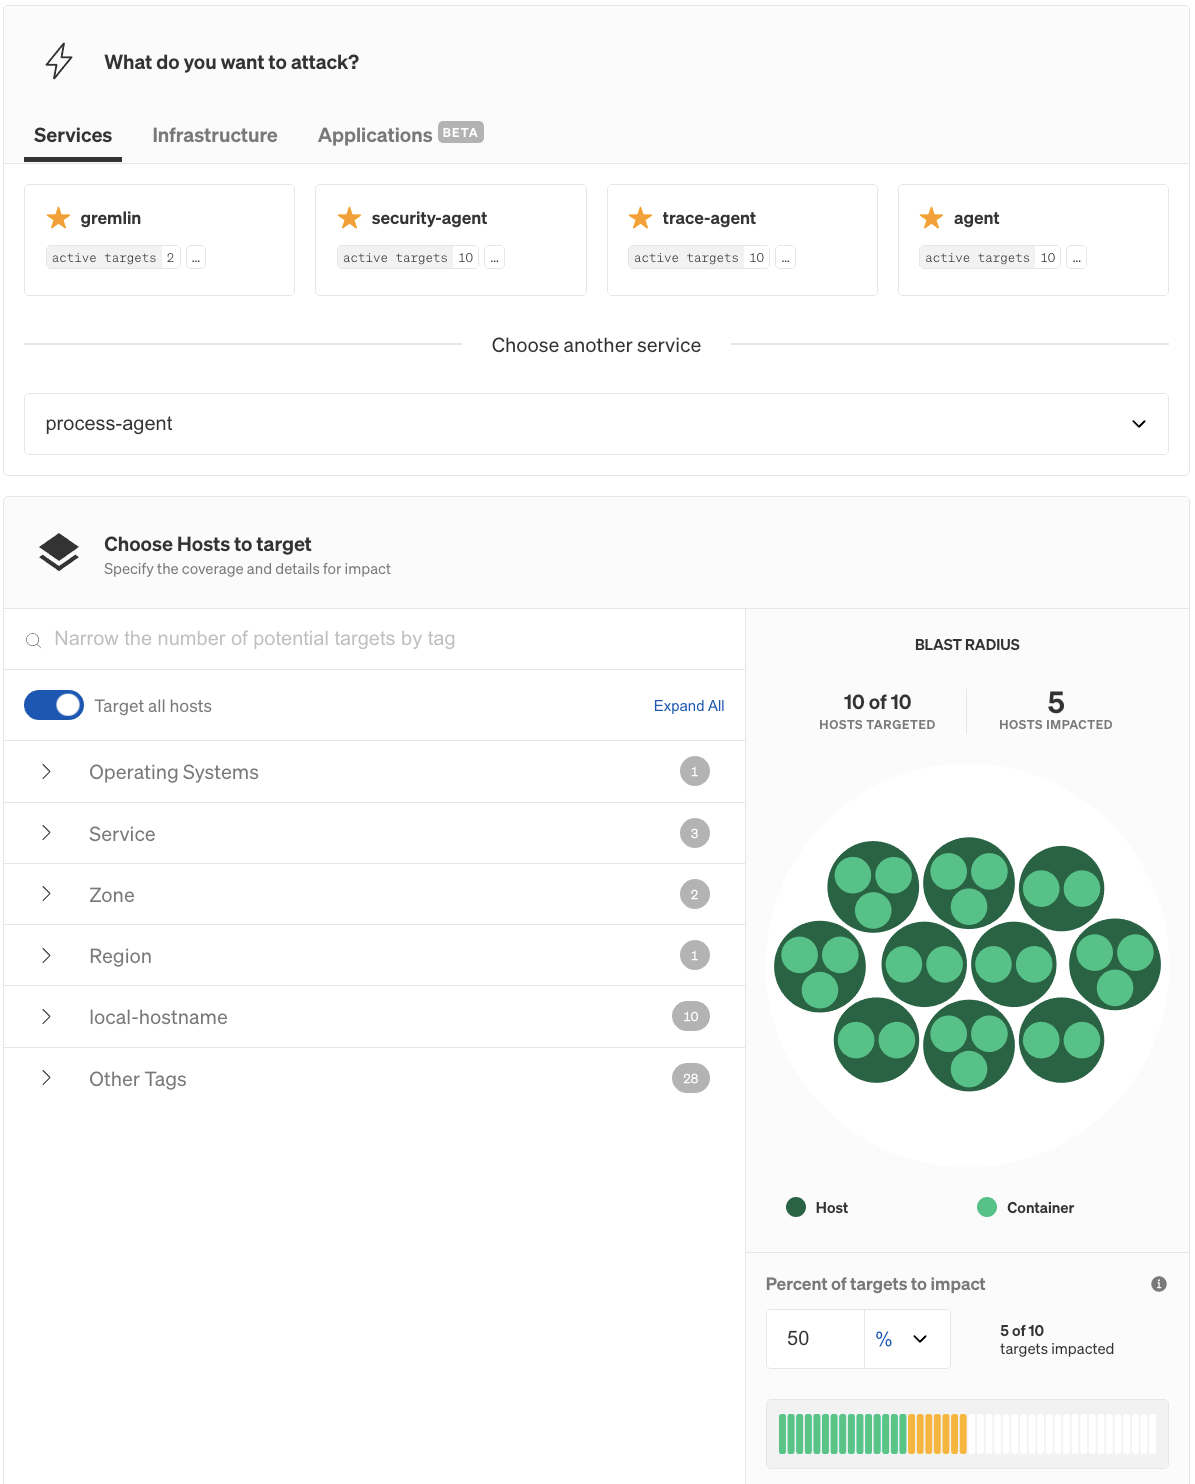The height and width of the screenshot is (1484, 1195).
Task: Select the agent service card
Action: pyautogui.click(x=1033, y=240)
